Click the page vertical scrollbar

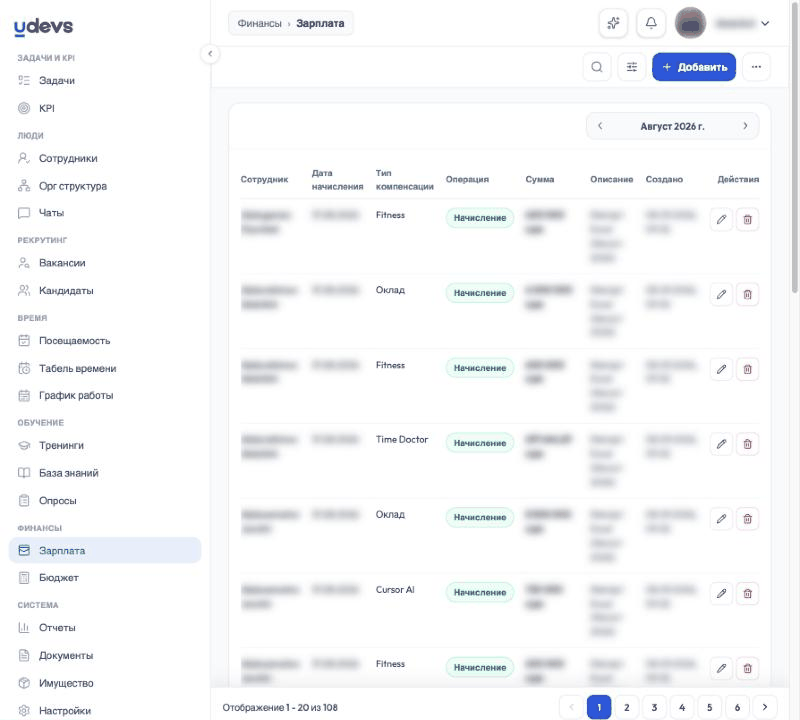[x=794, y=148]
